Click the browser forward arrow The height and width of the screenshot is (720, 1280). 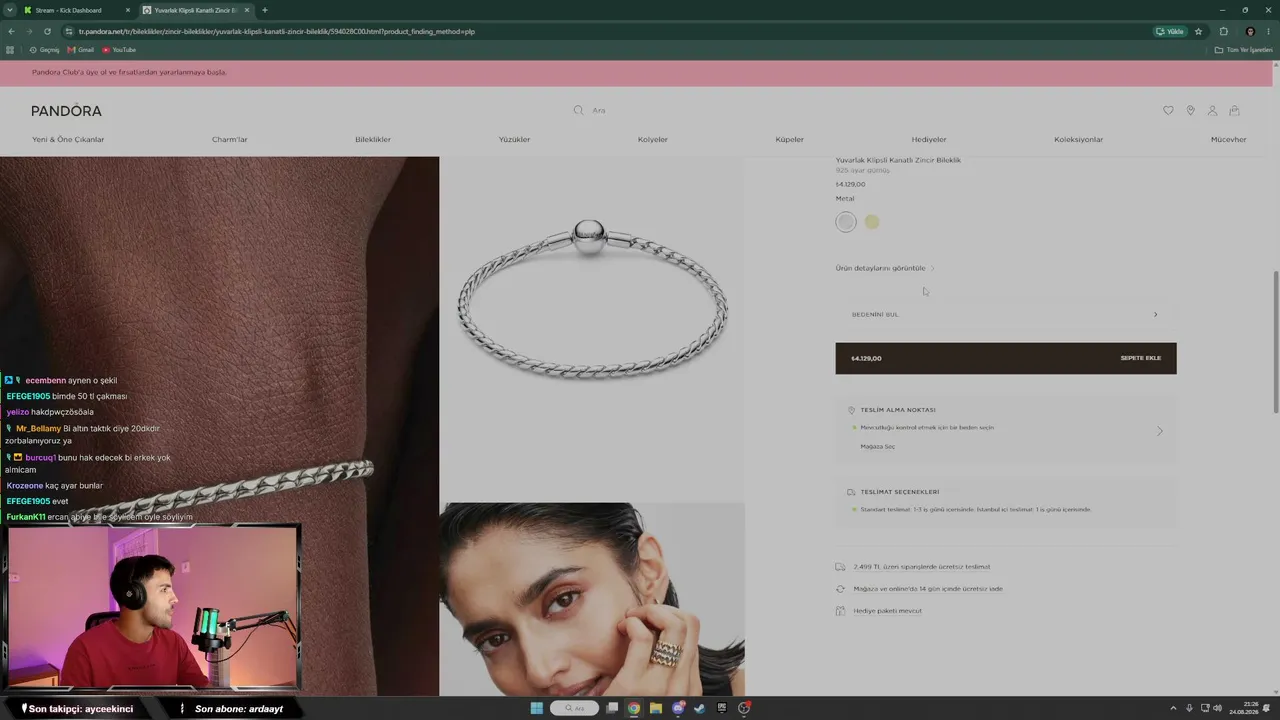click(x=29, y=31)
